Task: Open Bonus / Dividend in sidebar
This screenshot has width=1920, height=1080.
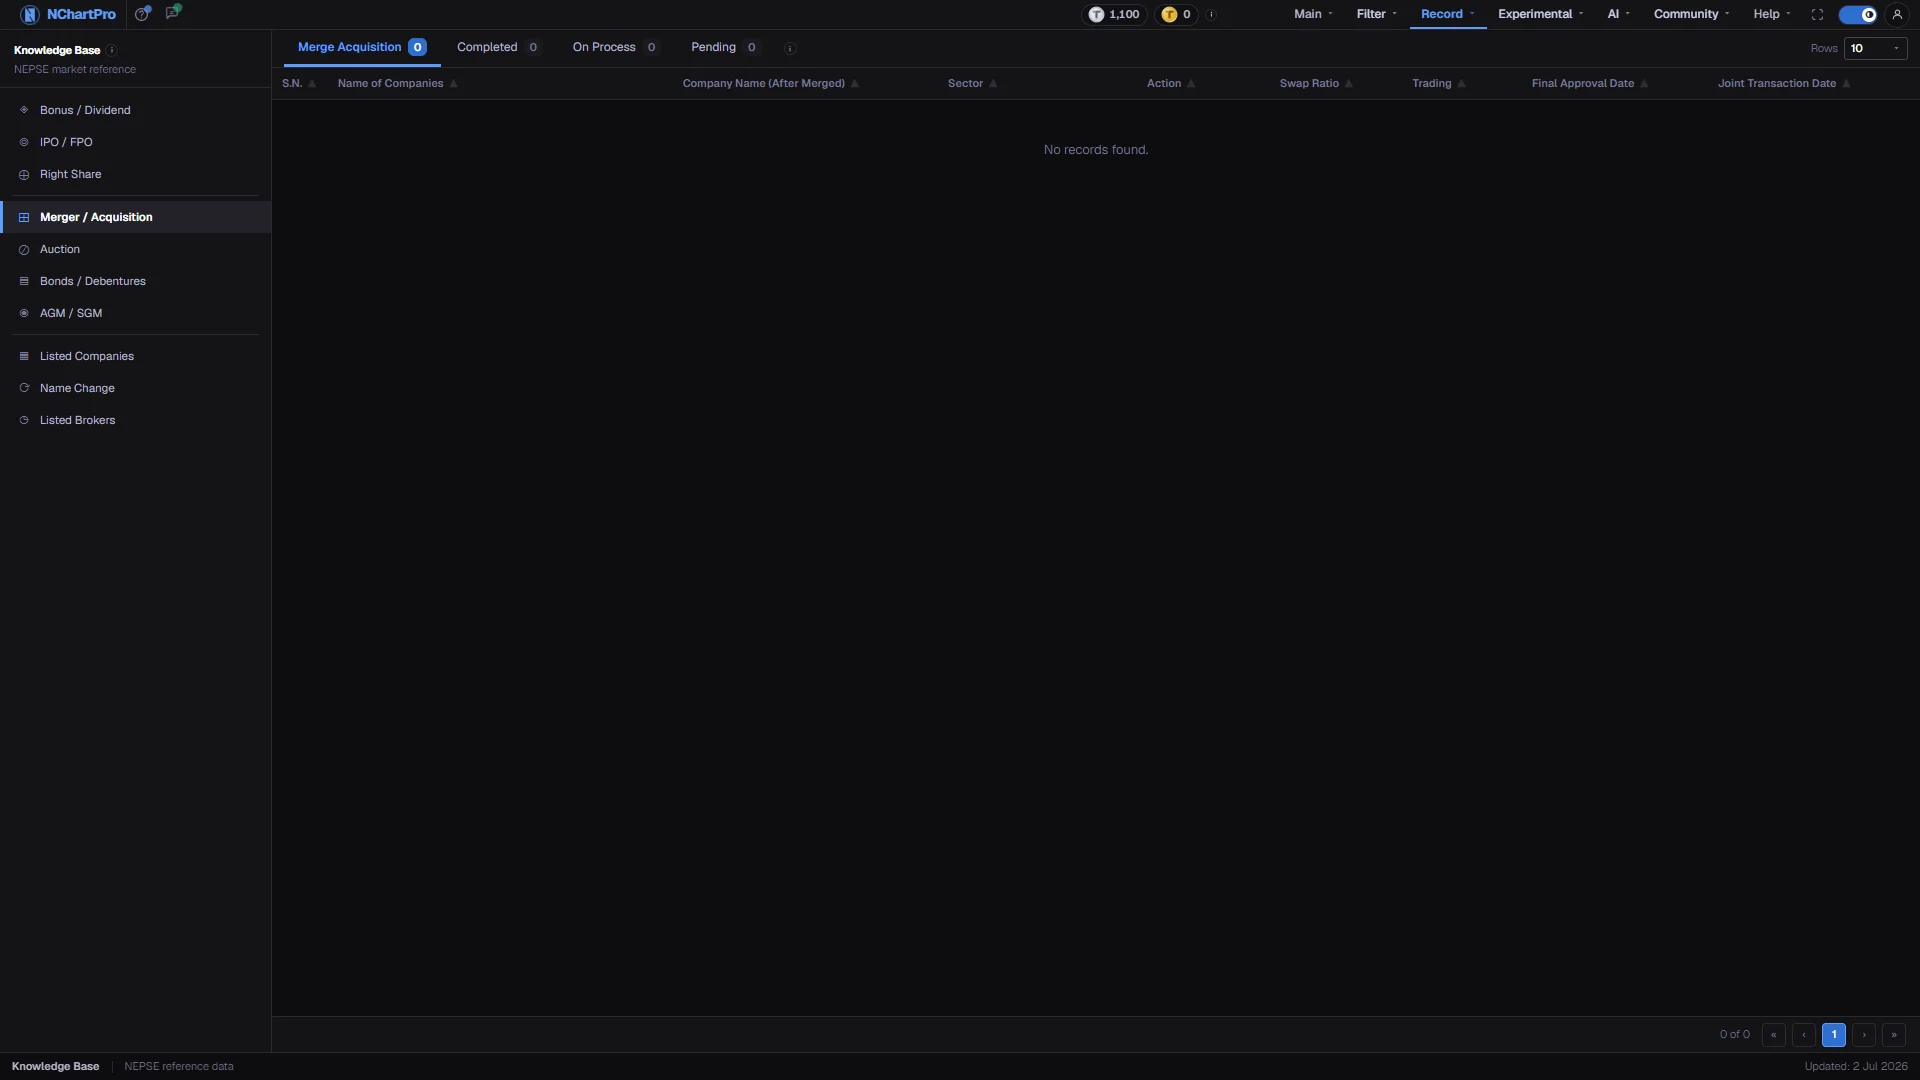Action: [135, 110]
